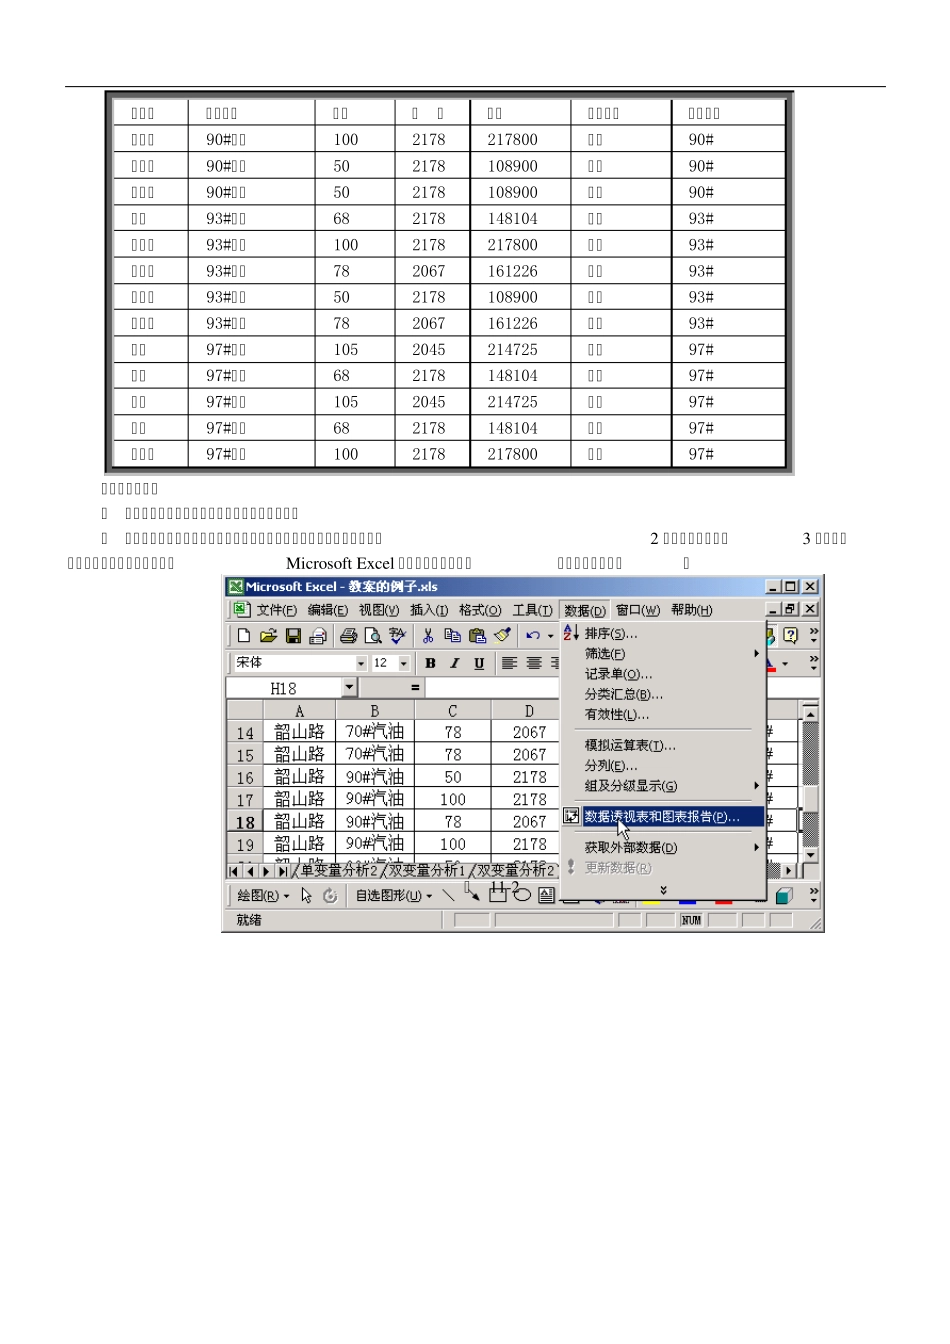This screenshot has width=950, height=1344.
Task: Open more standard toolbar buttons chevron
Action: pos(813,636)
